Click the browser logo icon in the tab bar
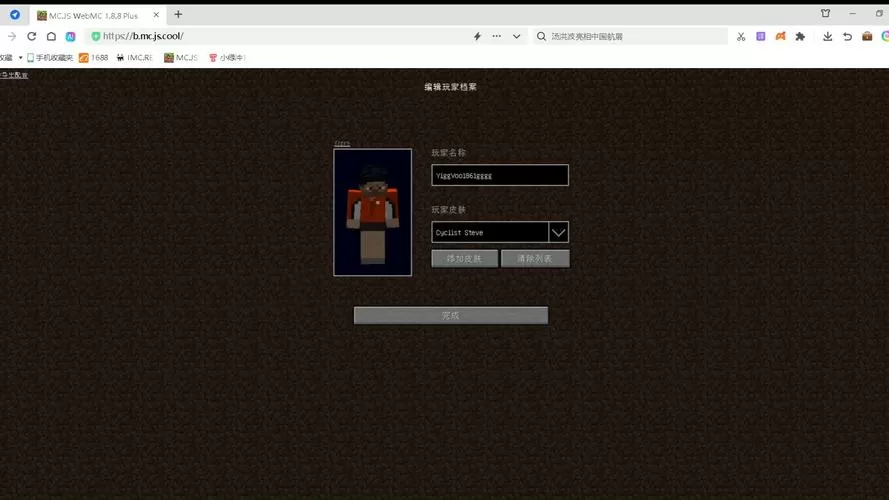This screenshot has width=889, height=500. click(x=15, y=15)
